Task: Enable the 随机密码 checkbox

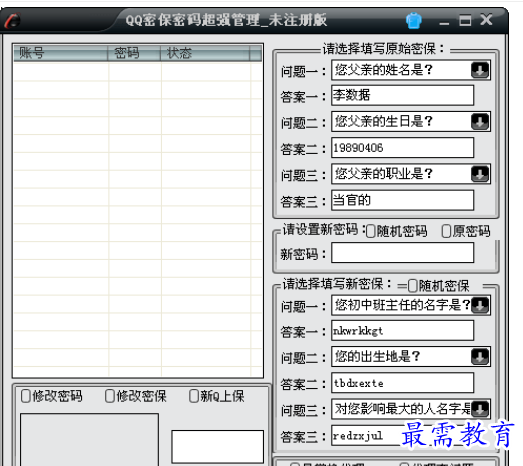Action: point(371,231)
